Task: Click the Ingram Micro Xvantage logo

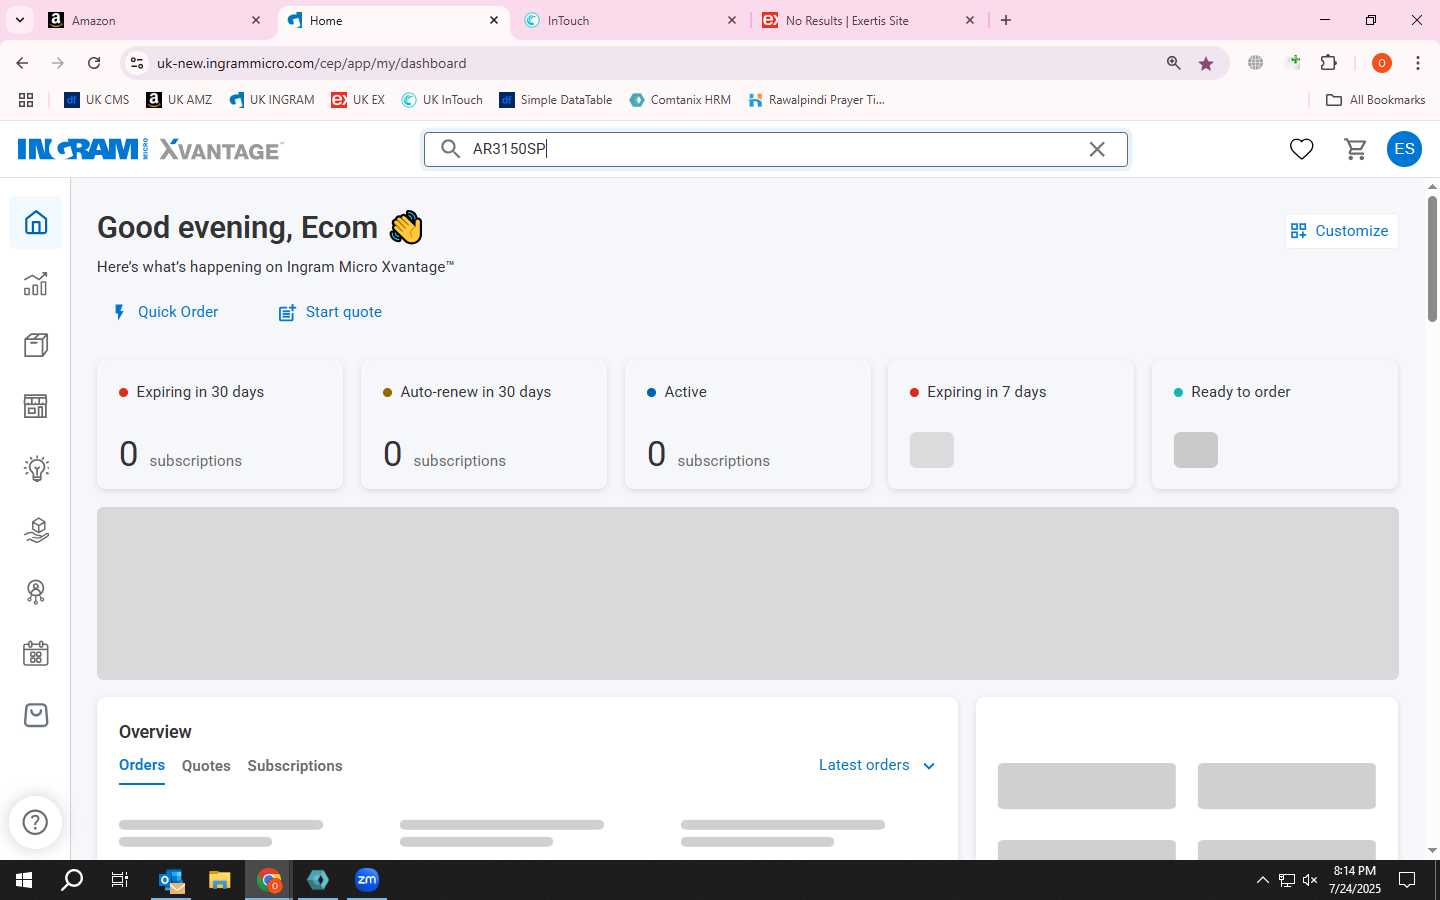Action: click(x=151, y=149)
